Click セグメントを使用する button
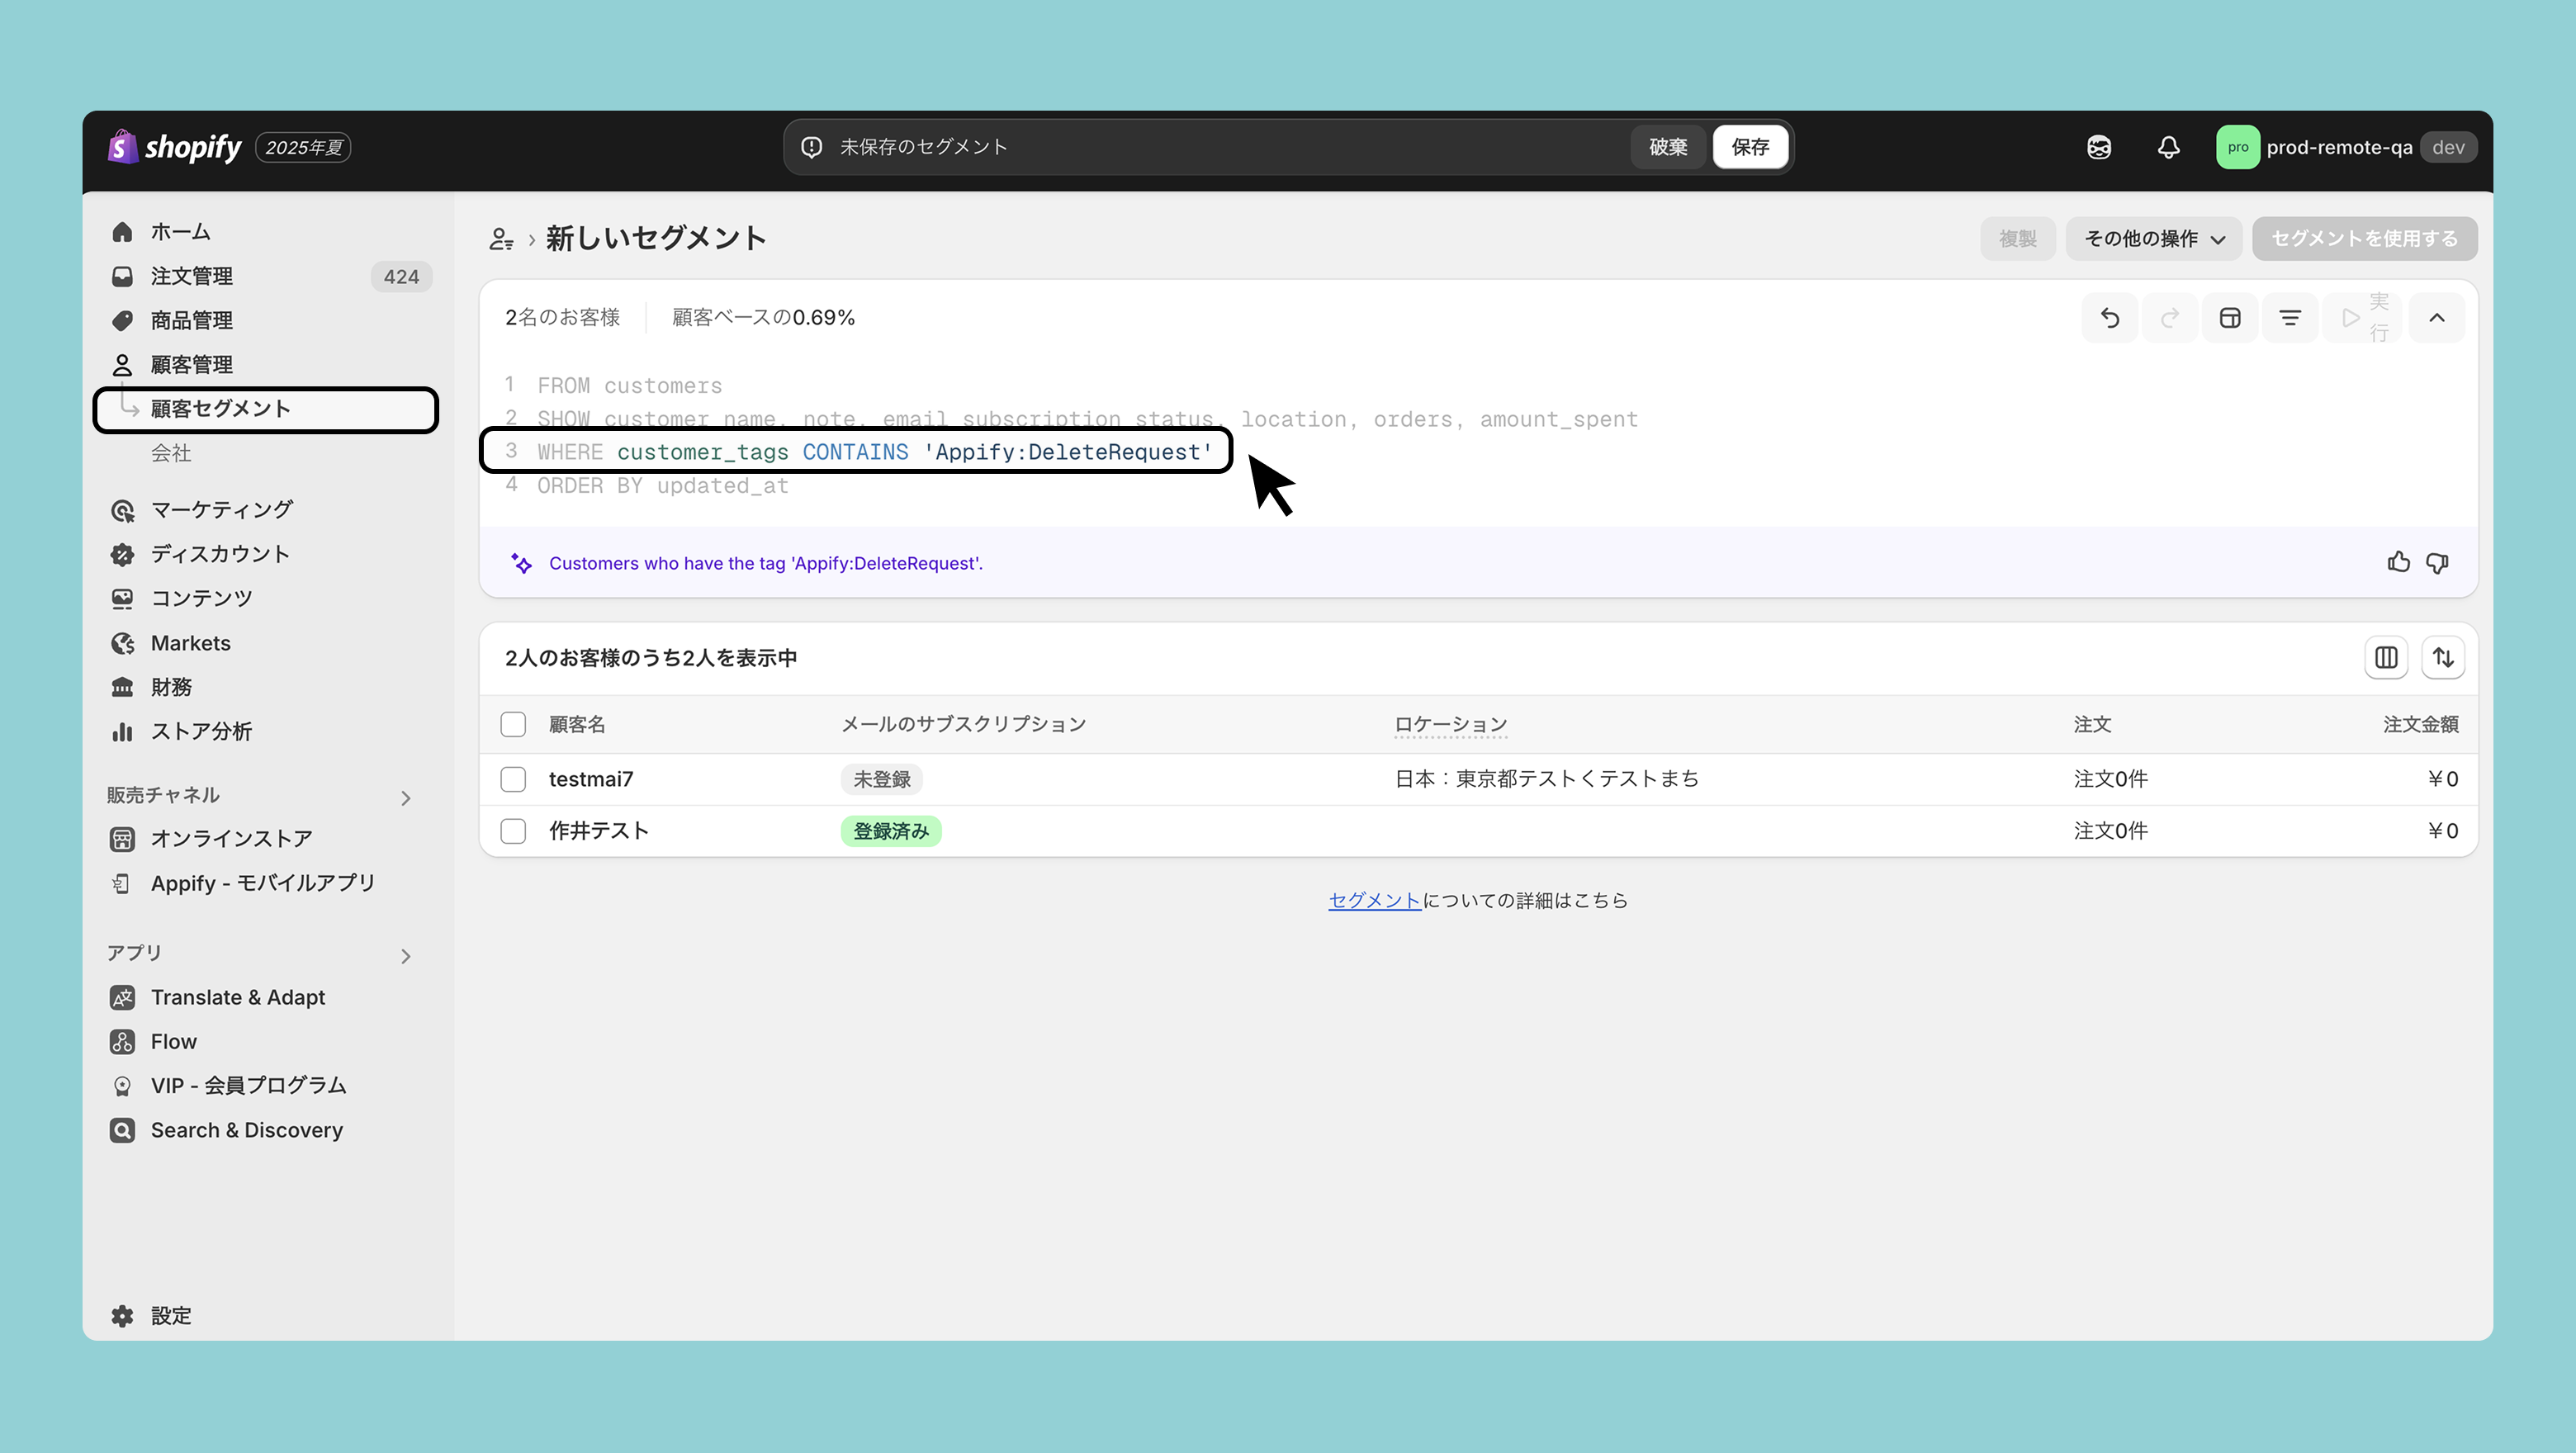2576x1453 pixels. coord(2364,239)
